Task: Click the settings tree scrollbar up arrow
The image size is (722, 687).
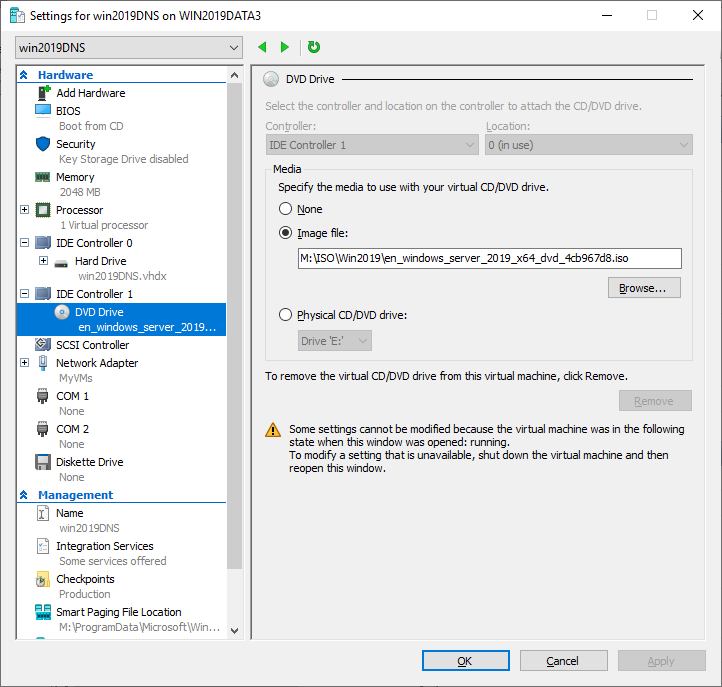Action: point(234,75)
